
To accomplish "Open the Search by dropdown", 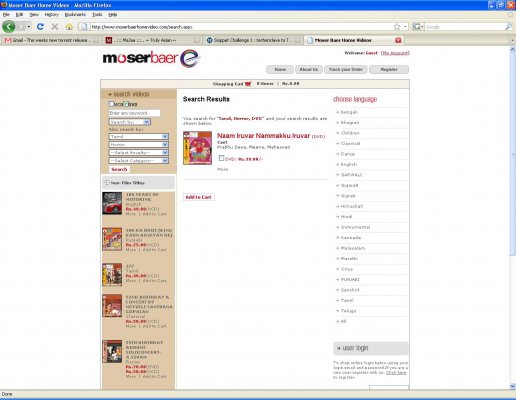I will tap(130, 122).
